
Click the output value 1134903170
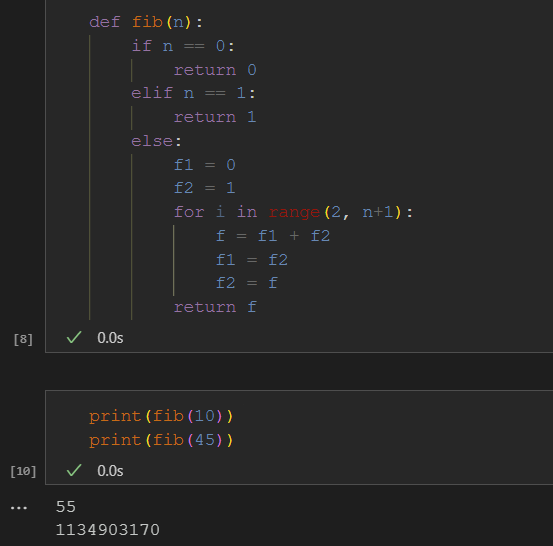point(108,530)
